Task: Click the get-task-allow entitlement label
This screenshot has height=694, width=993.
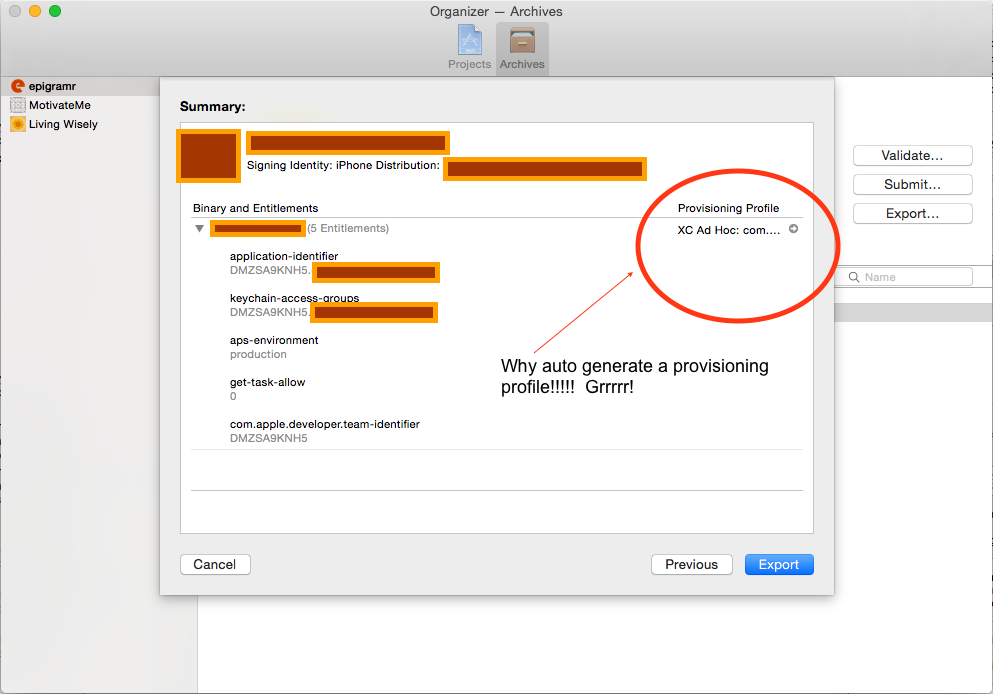Action: coord(267,382)
